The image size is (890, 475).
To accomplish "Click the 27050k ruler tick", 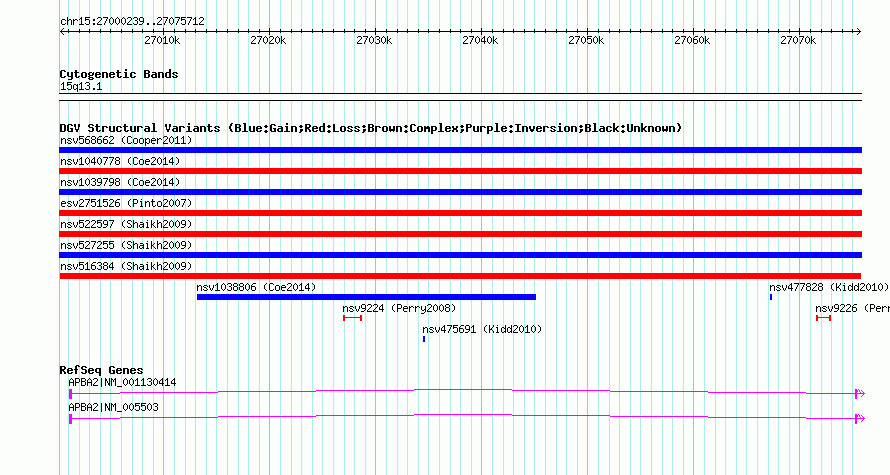I will 586,40.
